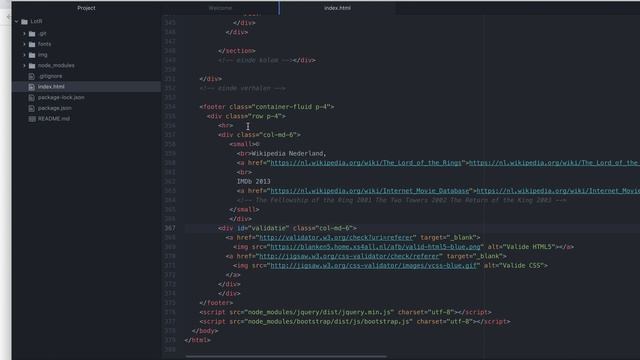Image resolution: width=640 pixels, height=360 pixels.
Task: Click the 'Wikipedia Nederland,' text
Action: 289,153
